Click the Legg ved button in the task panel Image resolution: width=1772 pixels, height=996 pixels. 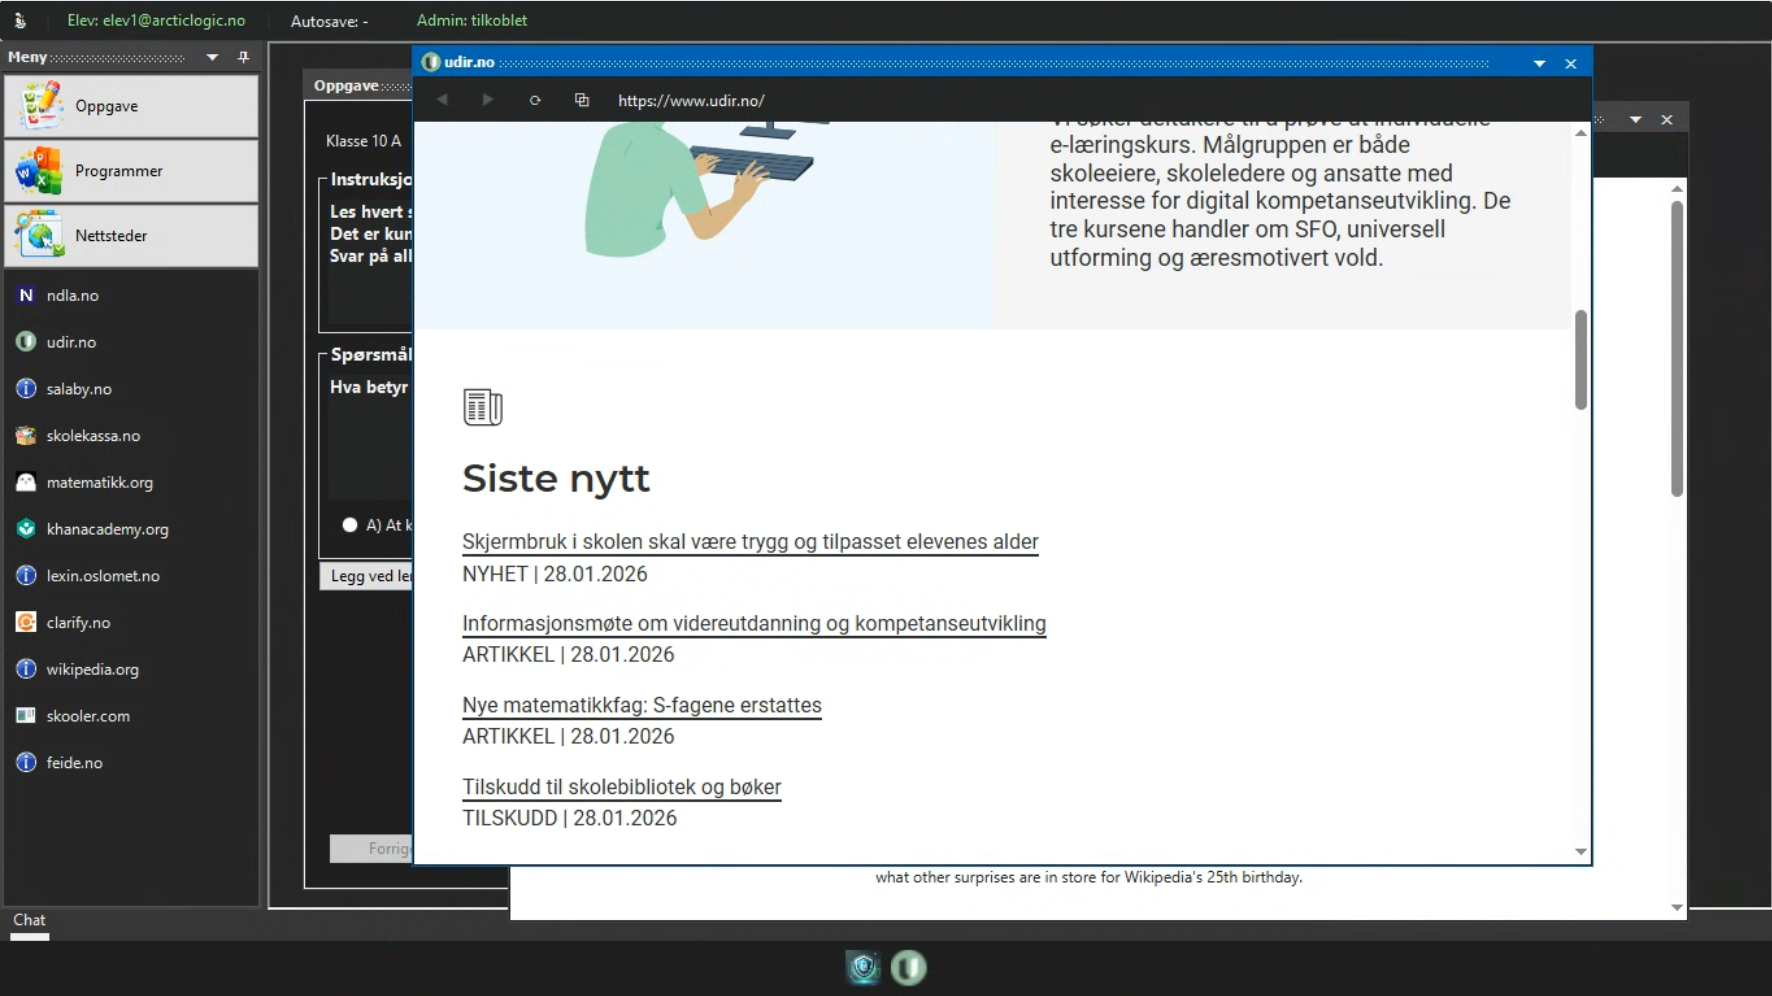pyautogui.click(x=369, y=576)
